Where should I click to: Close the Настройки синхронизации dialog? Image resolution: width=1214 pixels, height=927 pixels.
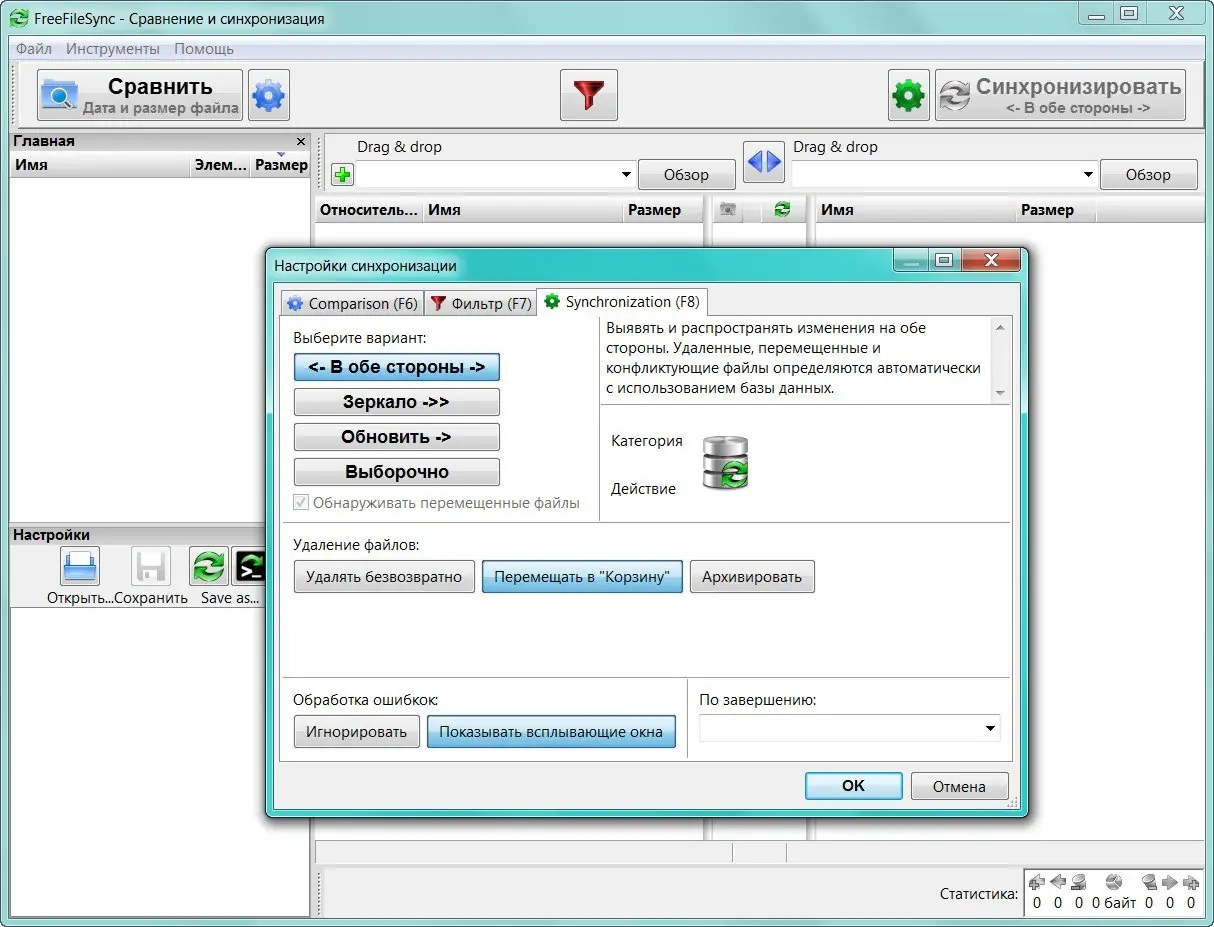pos(991,261)
